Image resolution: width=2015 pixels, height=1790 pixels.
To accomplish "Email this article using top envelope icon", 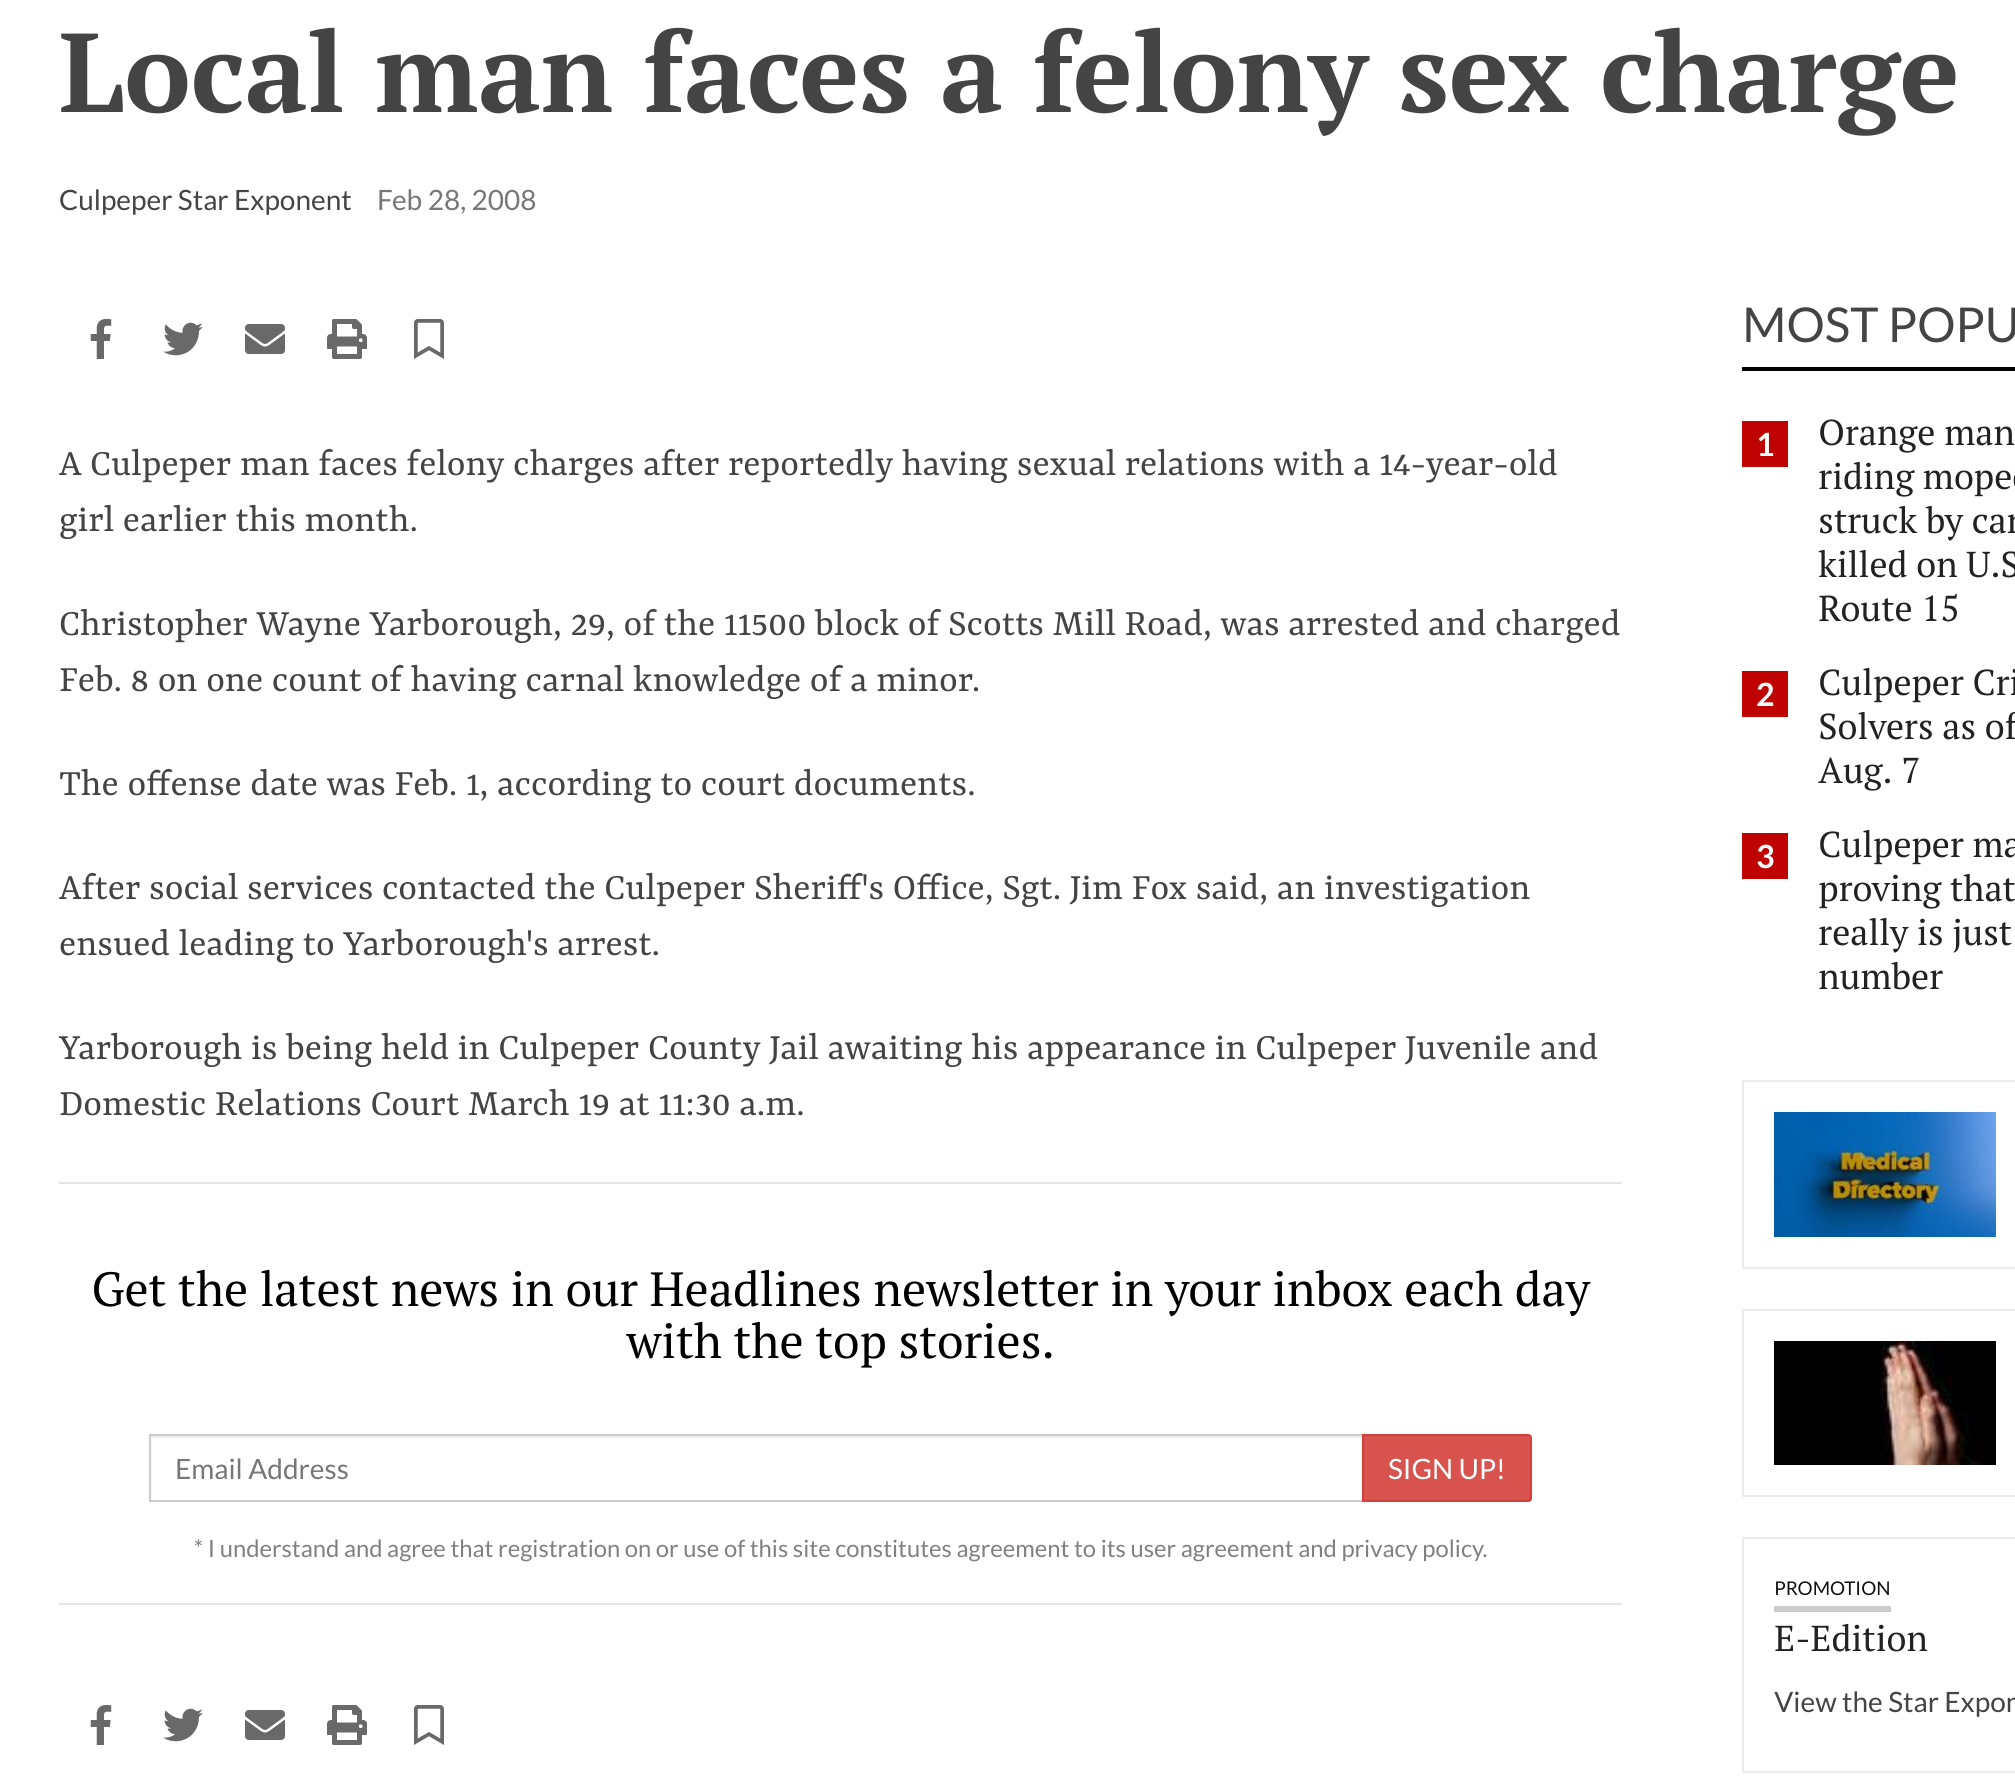I will [265, 339].
